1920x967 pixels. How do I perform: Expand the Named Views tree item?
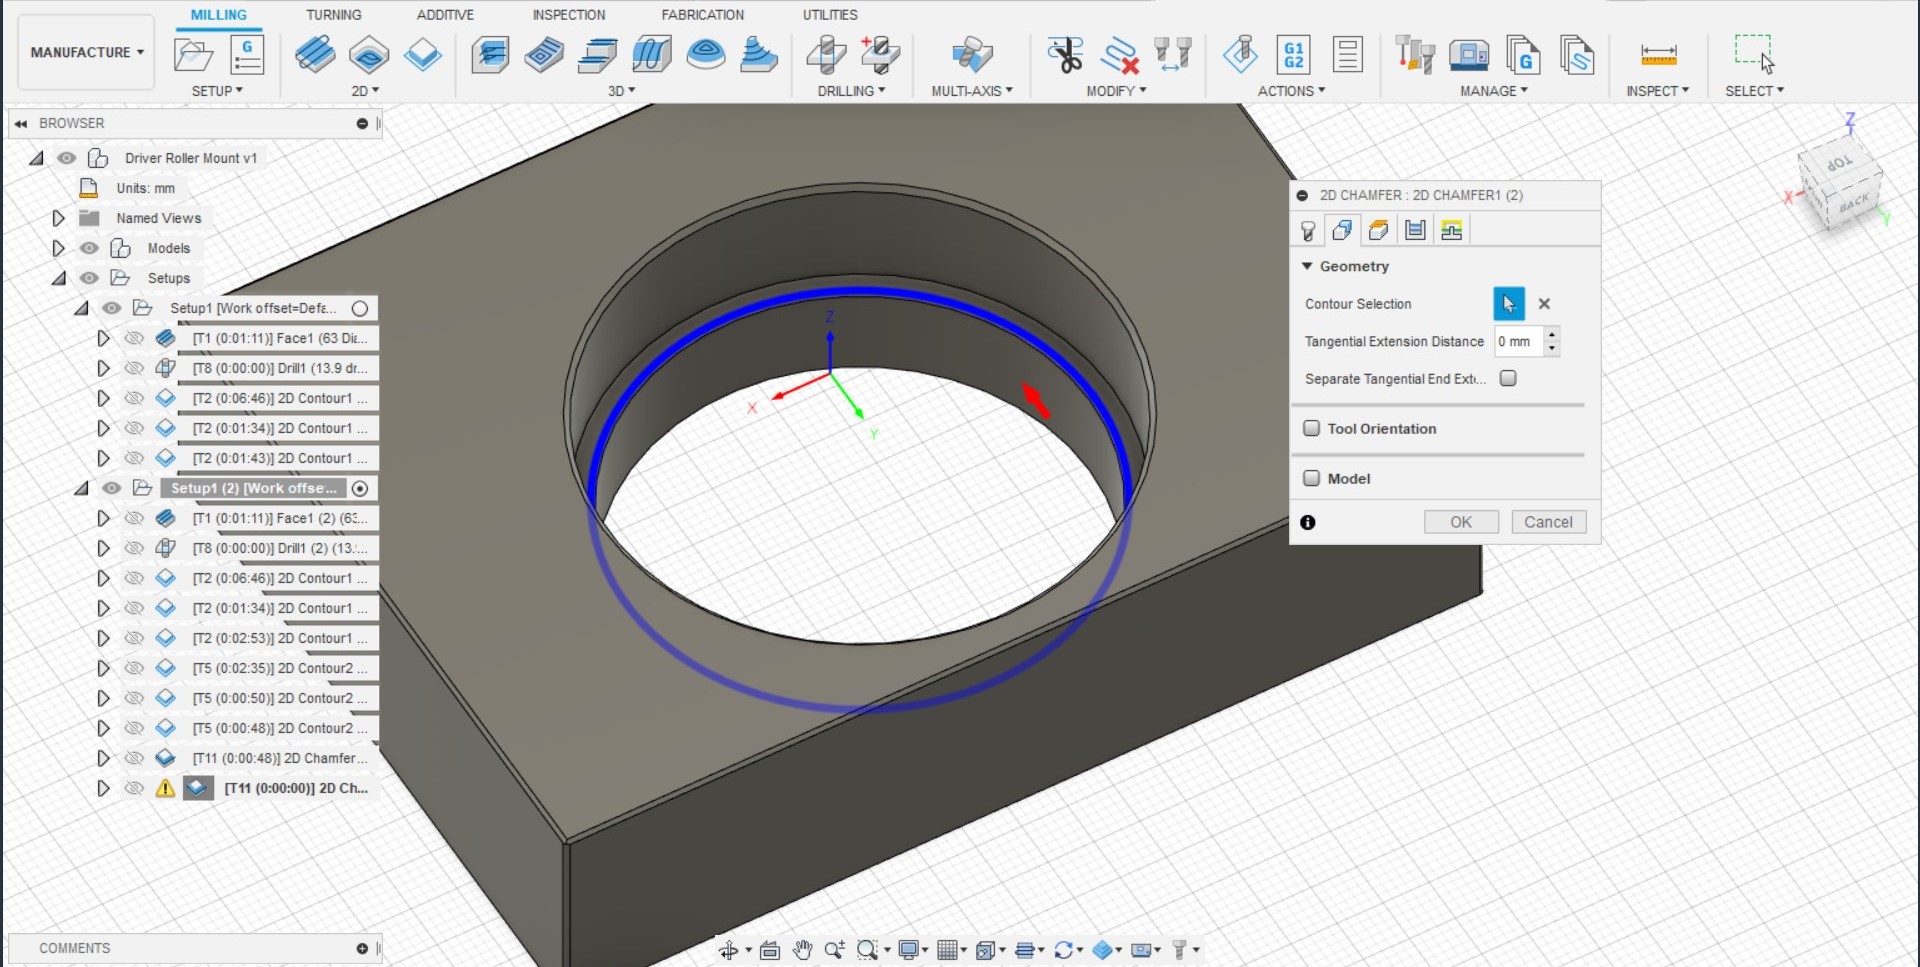[x=57, y=218]
